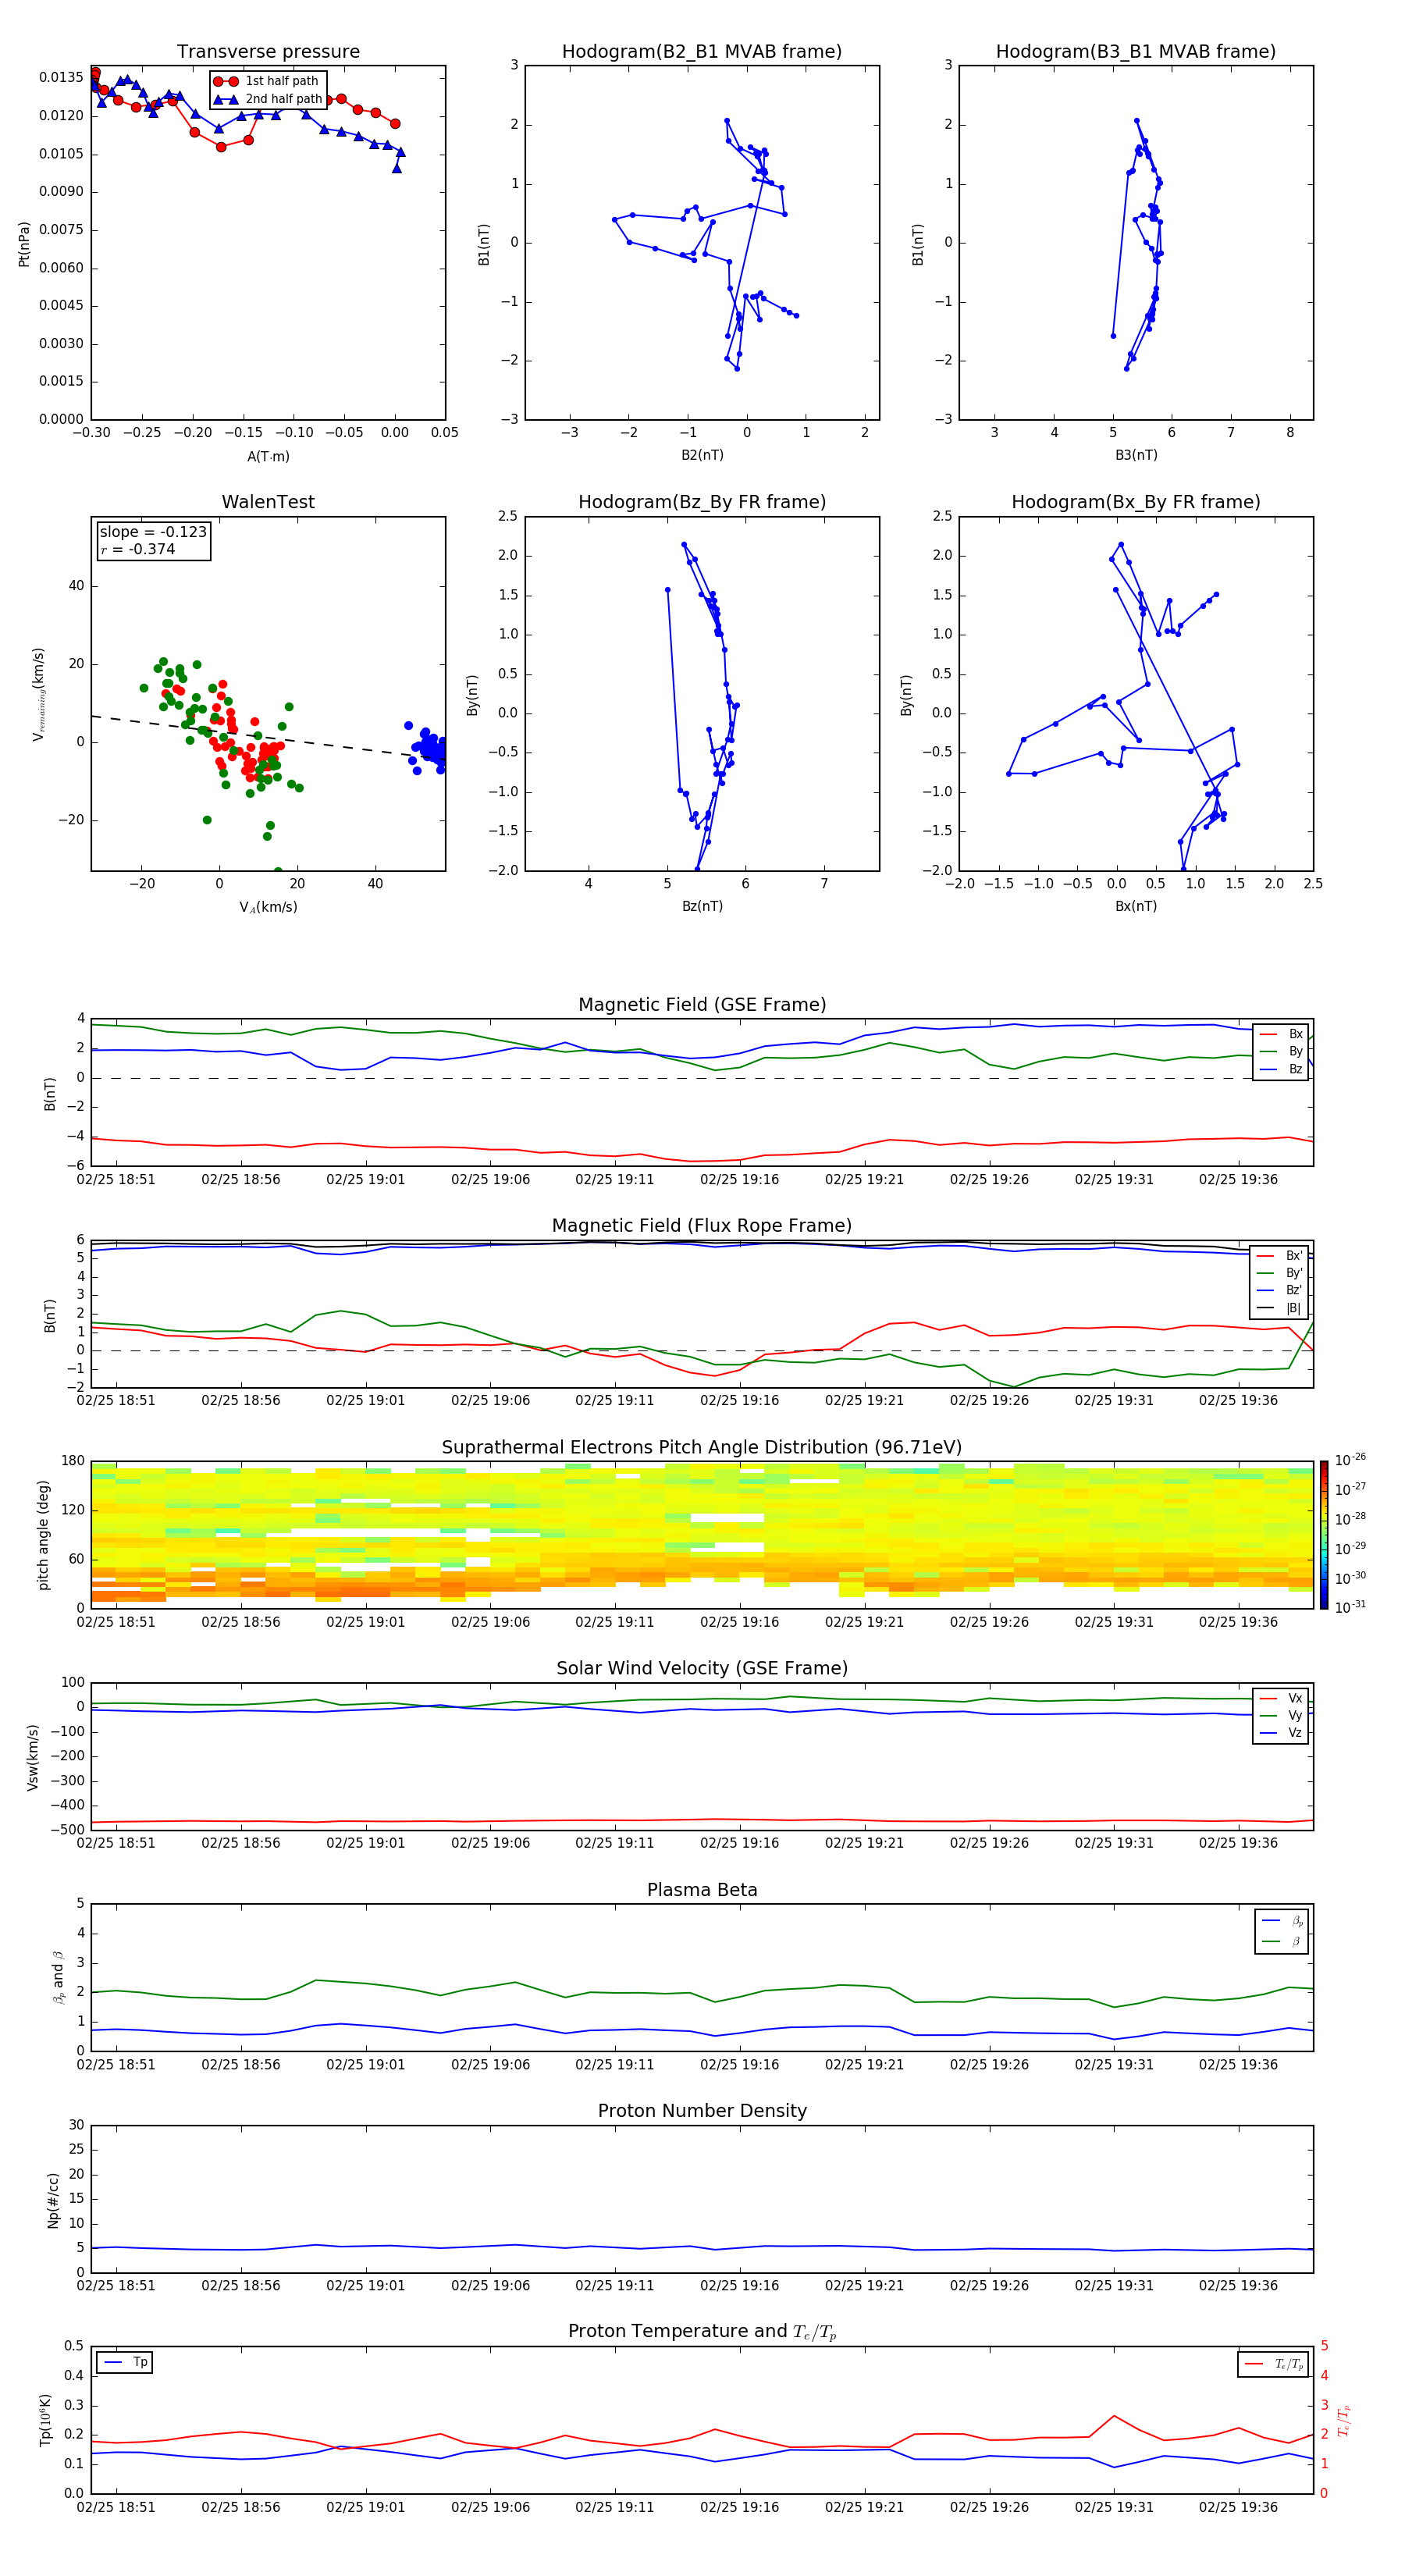Click the 'Tp(10^6K)' y-axis label
Viewport: 1405px width, 2576px height.
pos(45,2420)
